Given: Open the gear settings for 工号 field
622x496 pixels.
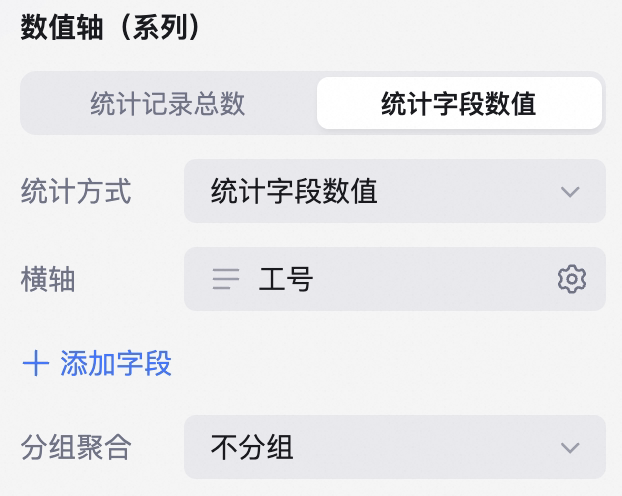Looking at the screenshot, I should coord(572,279).
